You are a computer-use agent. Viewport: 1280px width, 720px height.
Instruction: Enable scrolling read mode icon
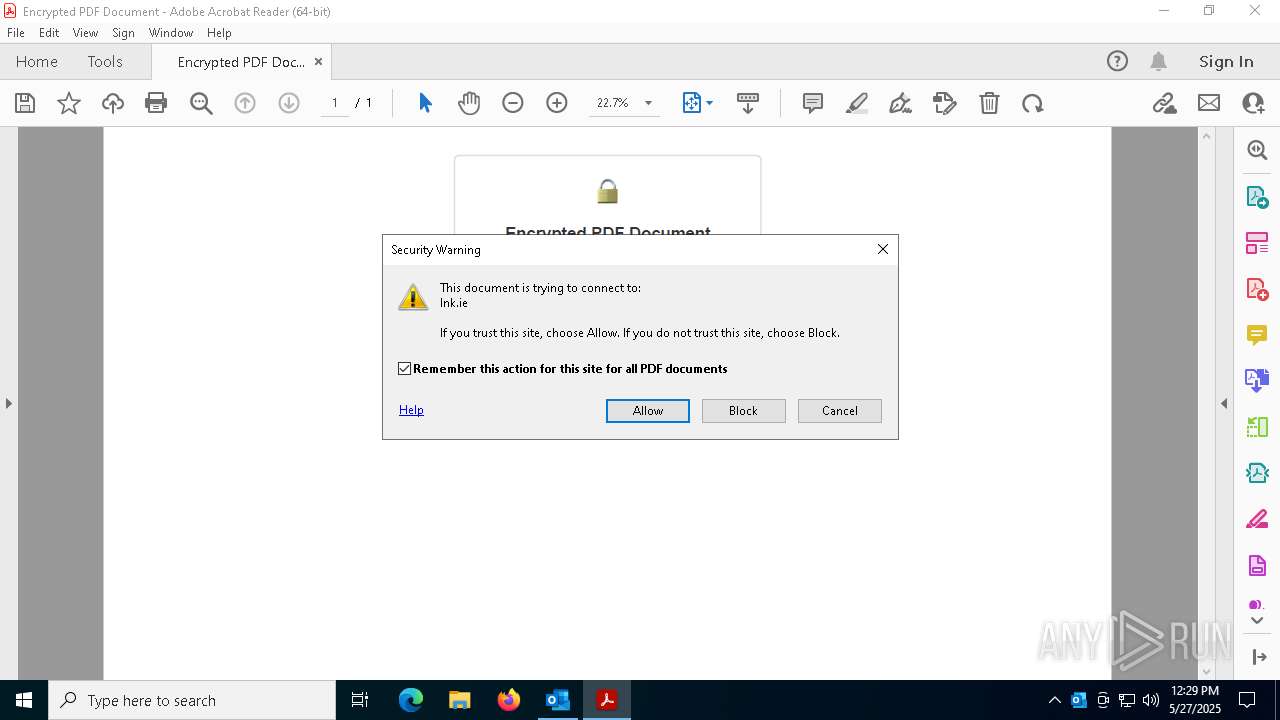pyautogui.click(x=748, y=103)
